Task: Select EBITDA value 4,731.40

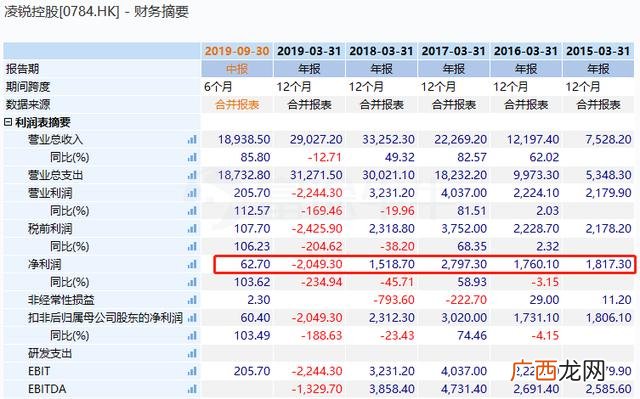Action: point(464,389)
